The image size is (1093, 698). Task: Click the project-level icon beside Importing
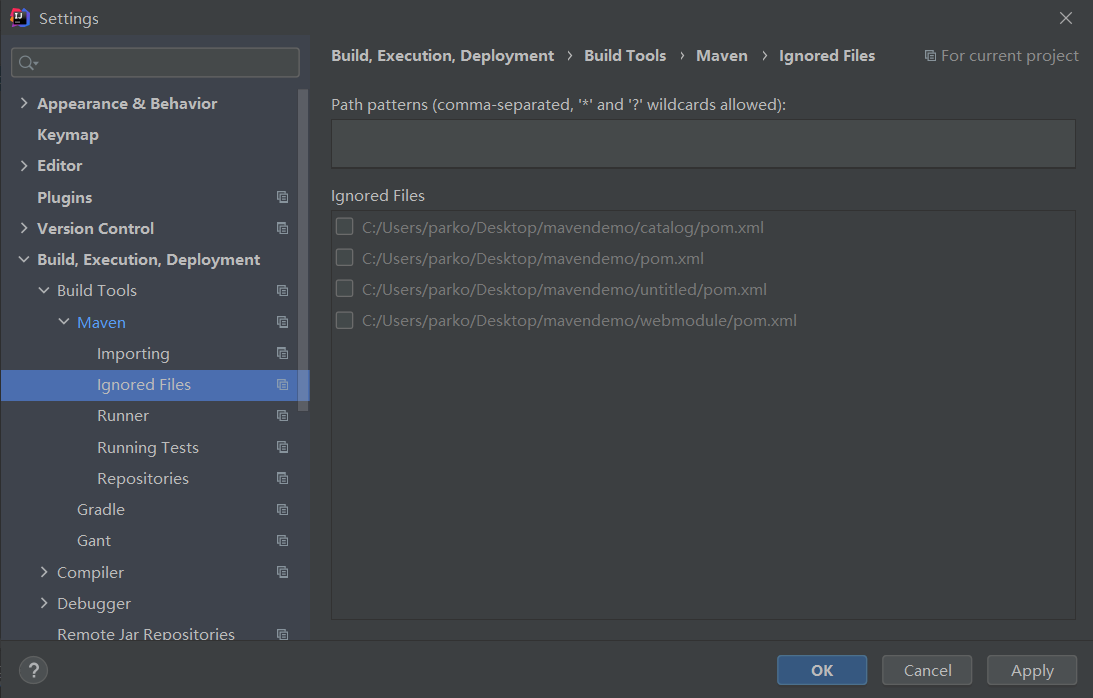pos(282,354)
